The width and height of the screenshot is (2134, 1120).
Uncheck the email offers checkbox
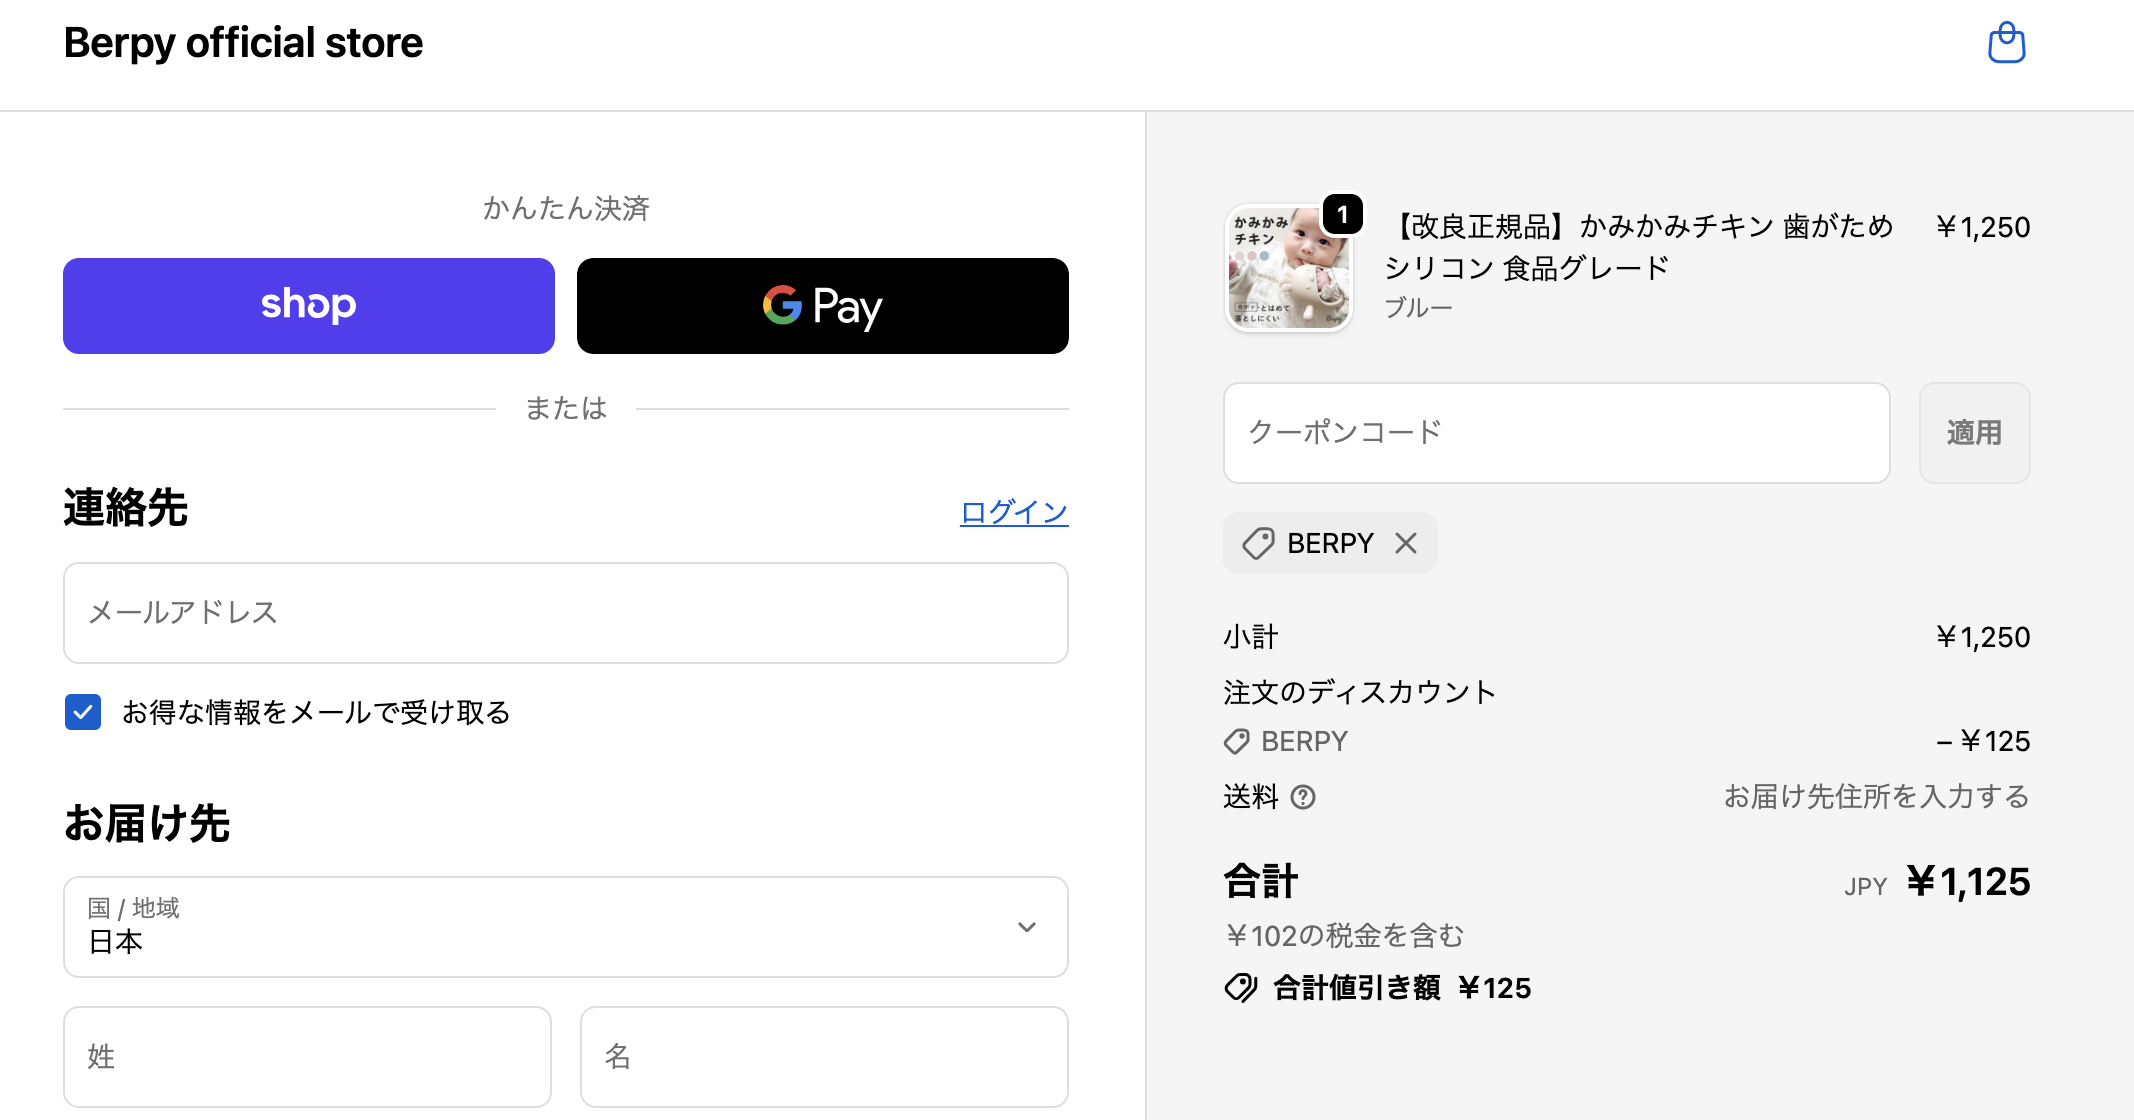pos(83,712)
